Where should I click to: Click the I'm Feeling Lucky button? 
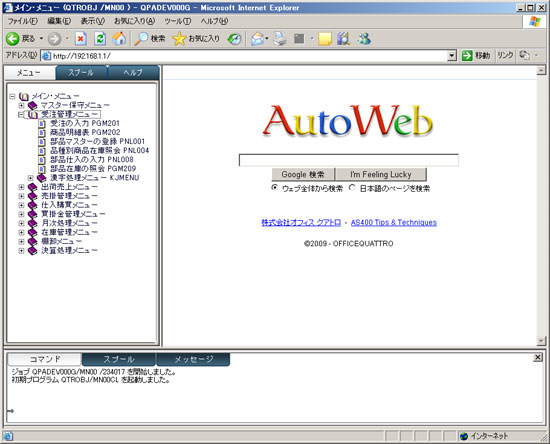coord(381,174)
